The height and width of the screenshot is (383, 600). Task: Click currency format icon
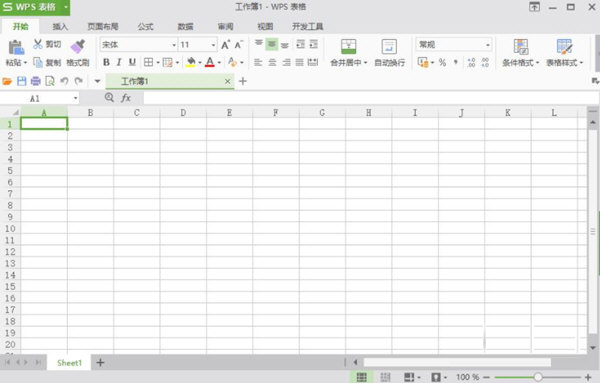point(423,62)
